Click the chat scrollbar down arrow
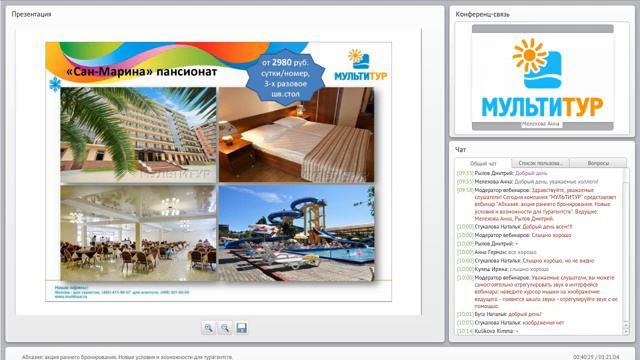Viewport: 640px width, 360px height. [626, 332]
